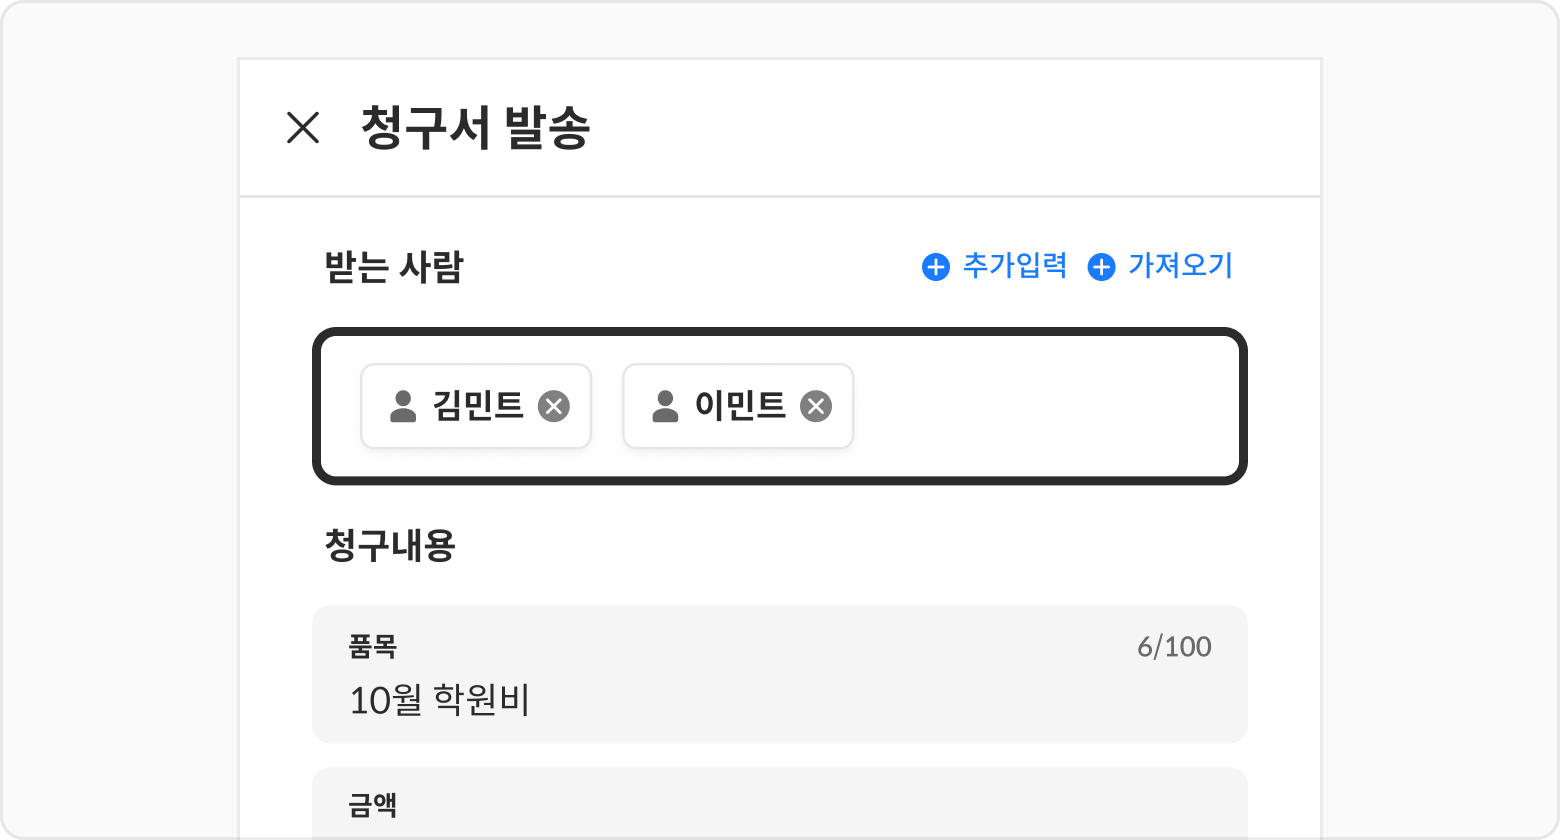Click the plus icon beside 추가입력
Screen dimensions: 1560x840
[x=935, y=267]
